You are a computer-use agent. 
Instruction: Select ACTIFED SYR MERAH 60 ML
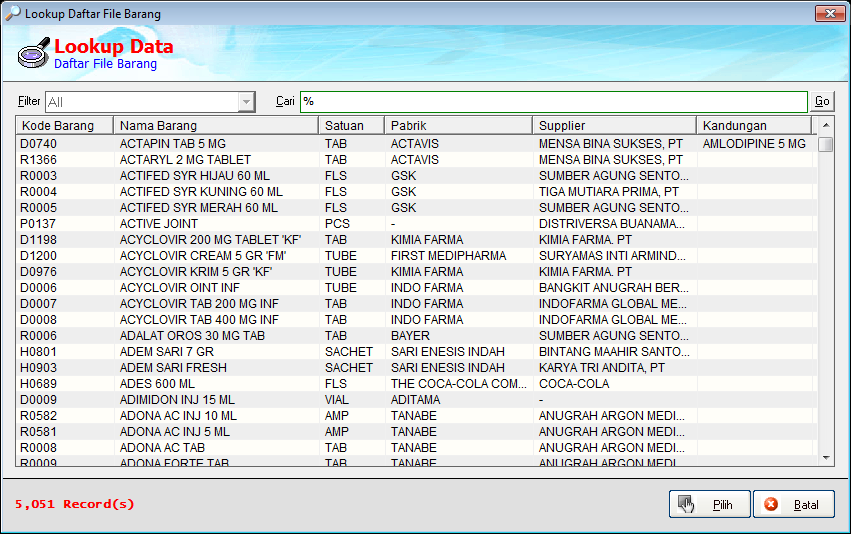(416, 208)
